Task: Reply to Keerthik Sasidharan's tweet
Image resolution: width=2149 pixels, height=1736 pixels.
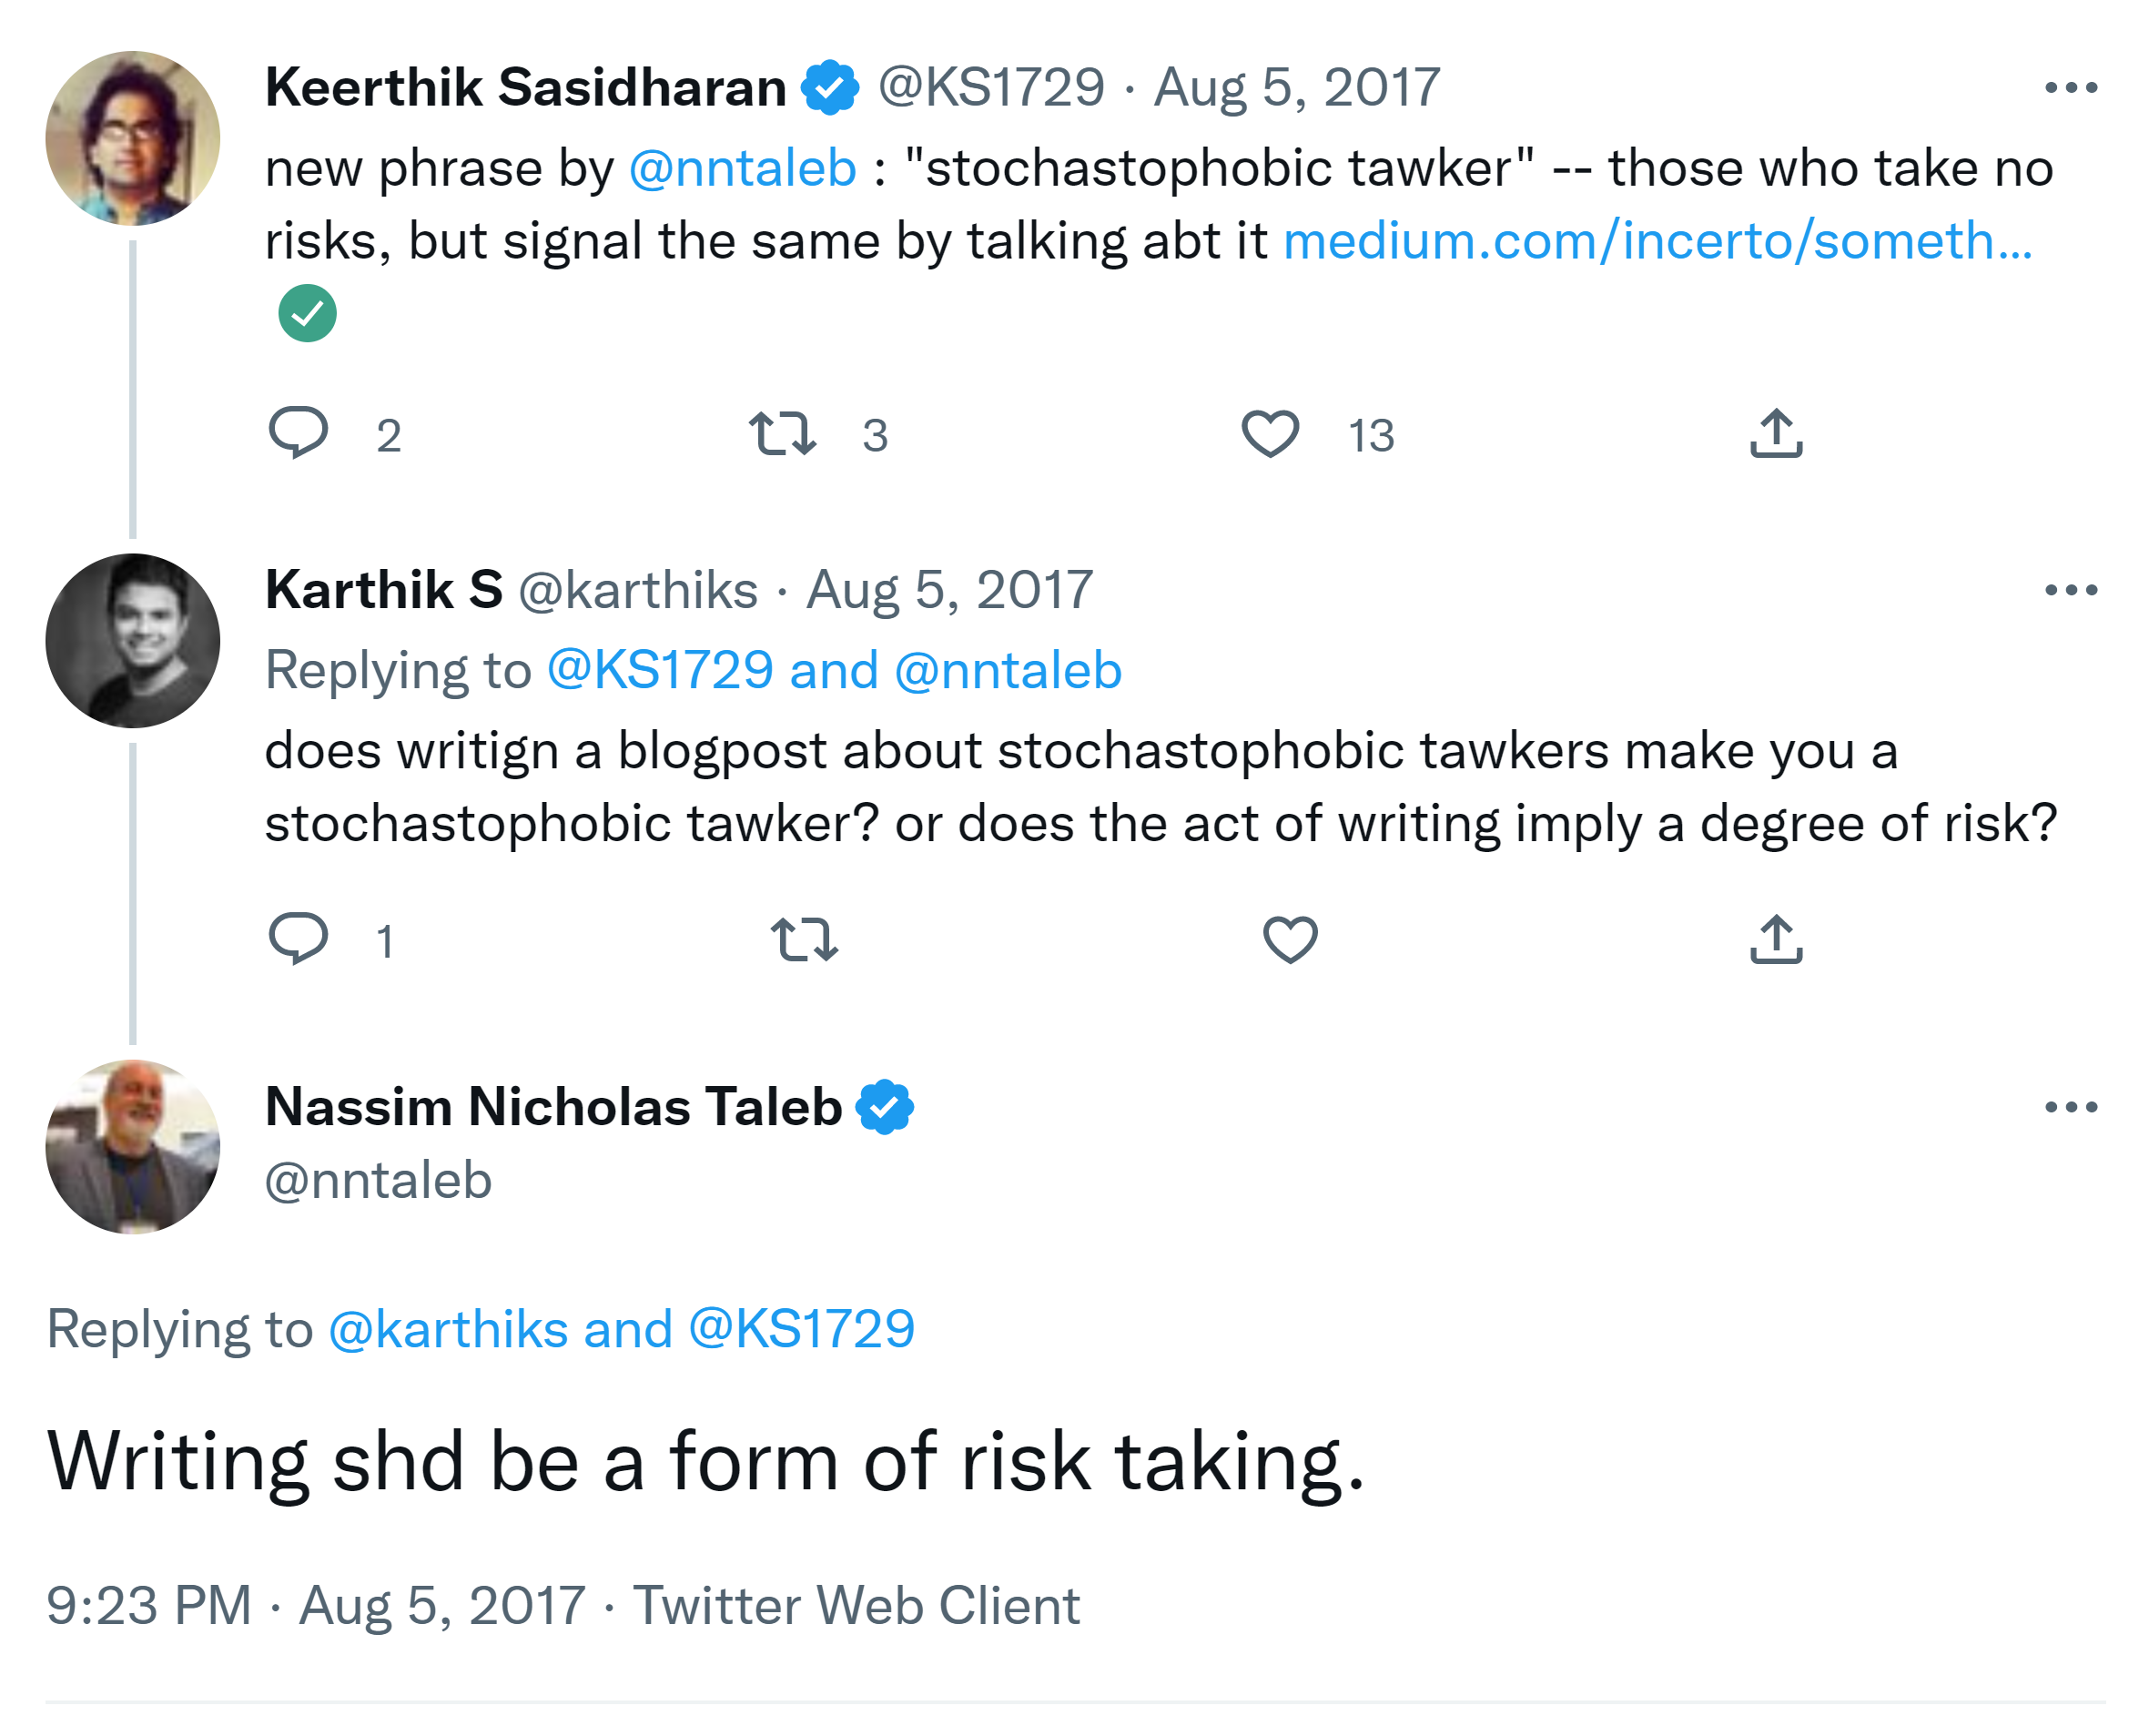Action: point(298,433)
